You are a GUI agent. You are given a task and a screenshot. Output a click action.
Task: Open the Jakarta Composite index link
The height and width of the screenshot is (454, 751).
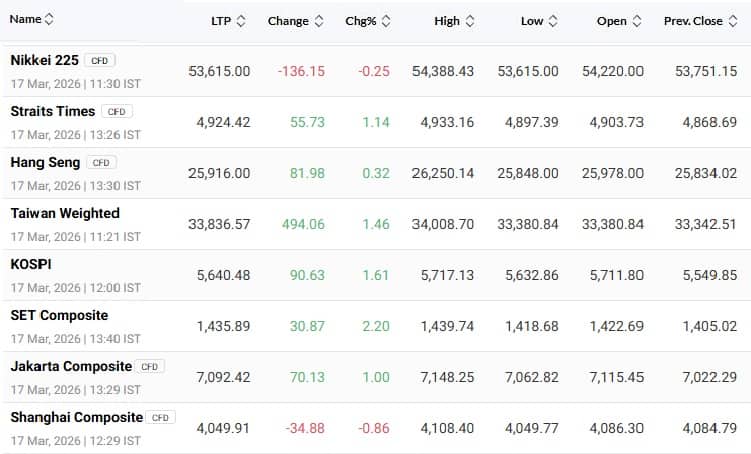[71, 366]
